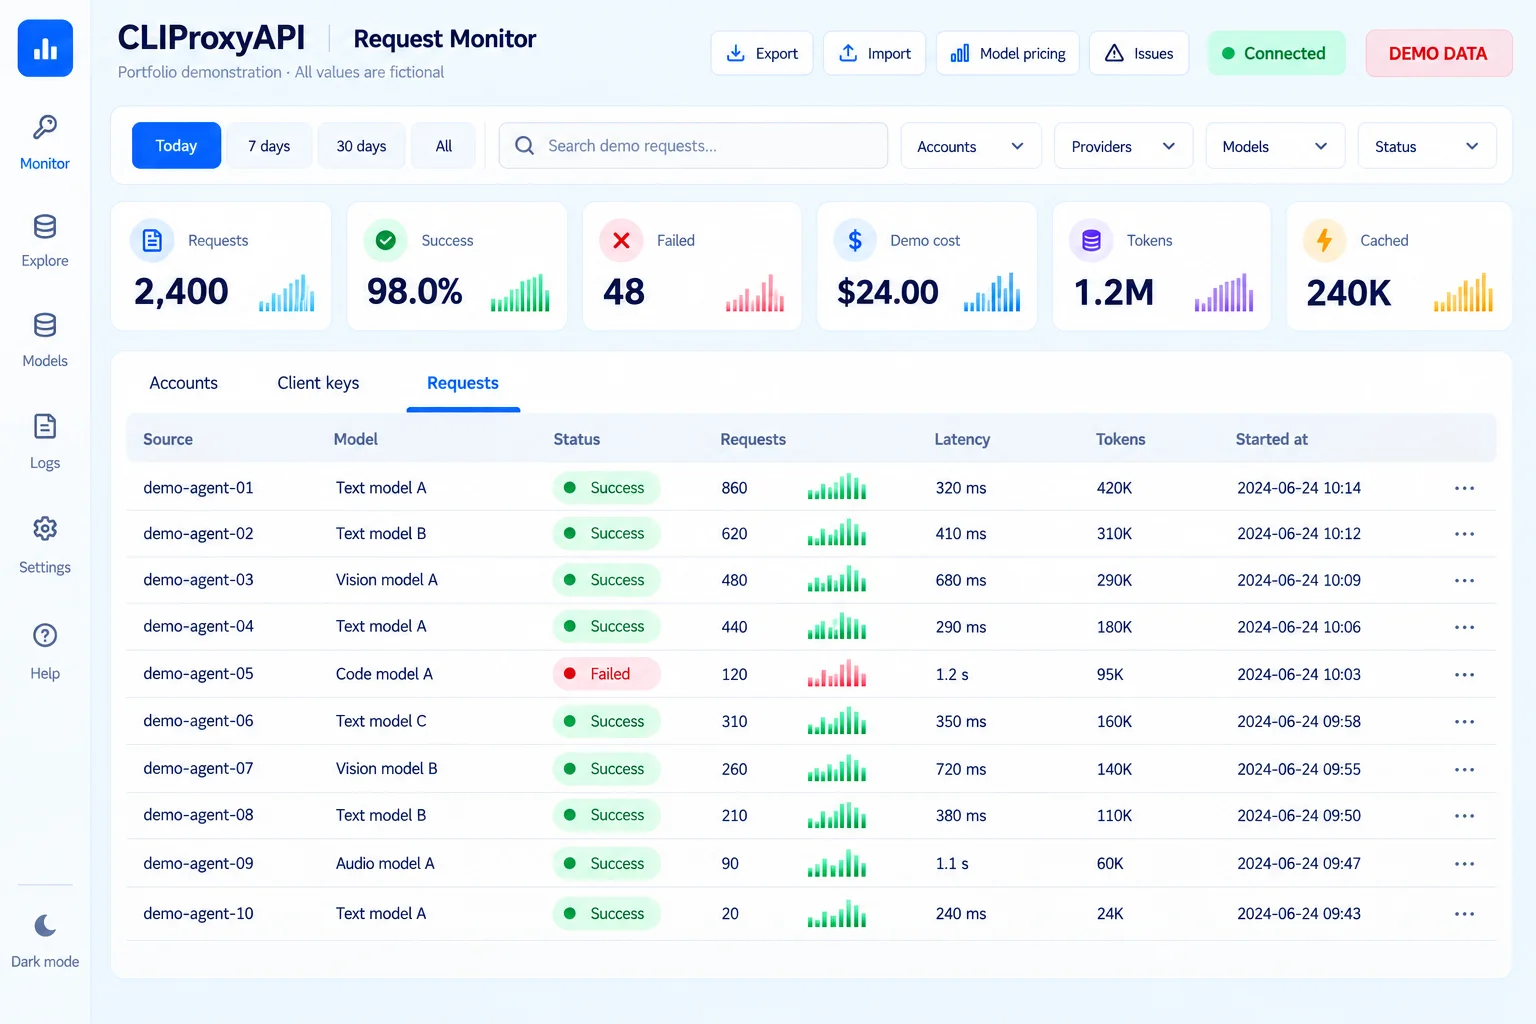Screen dimensions: 1536x1024
Task: Sort by the Tokens column header
Action: click(x=1120, y=439)
